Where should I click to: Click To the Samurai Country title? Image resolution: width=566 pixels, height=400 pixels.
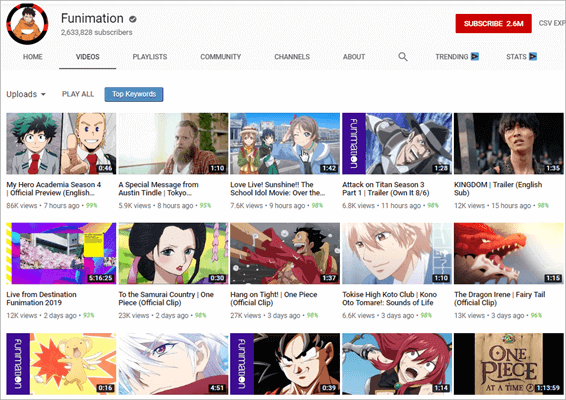[166, 299]
